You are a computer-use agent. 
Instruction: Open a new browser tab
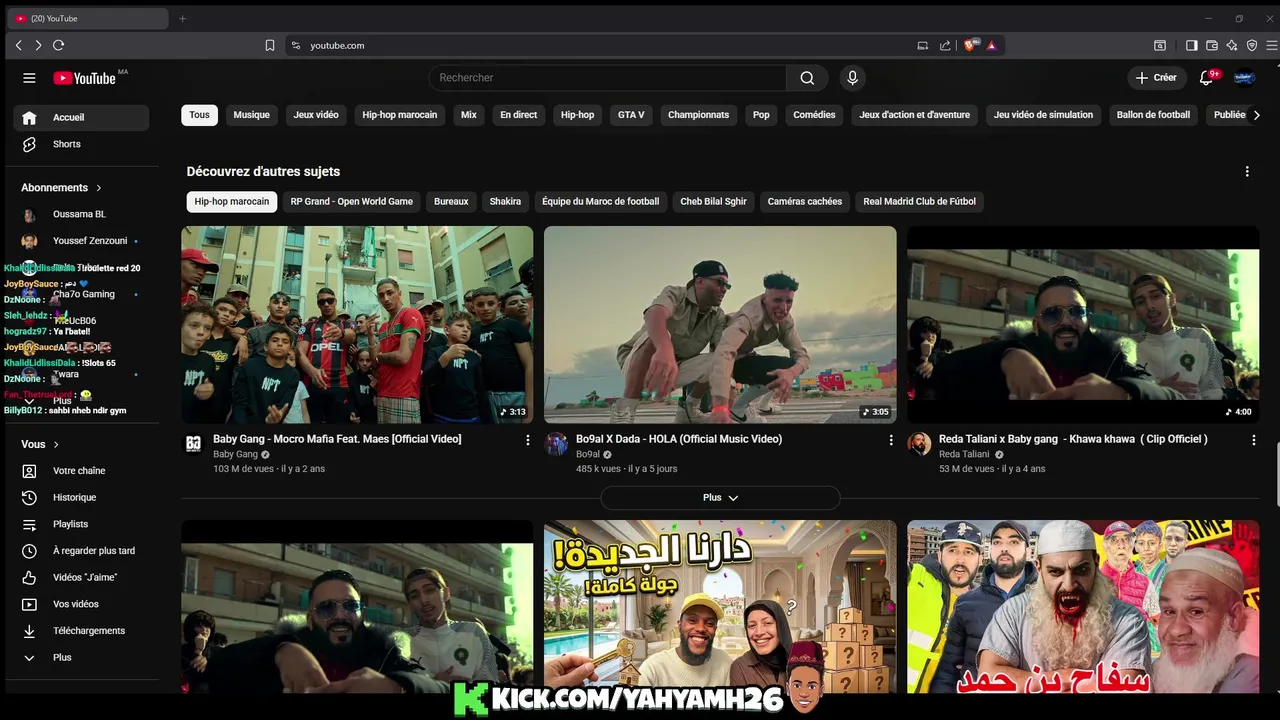click(182, 18)
